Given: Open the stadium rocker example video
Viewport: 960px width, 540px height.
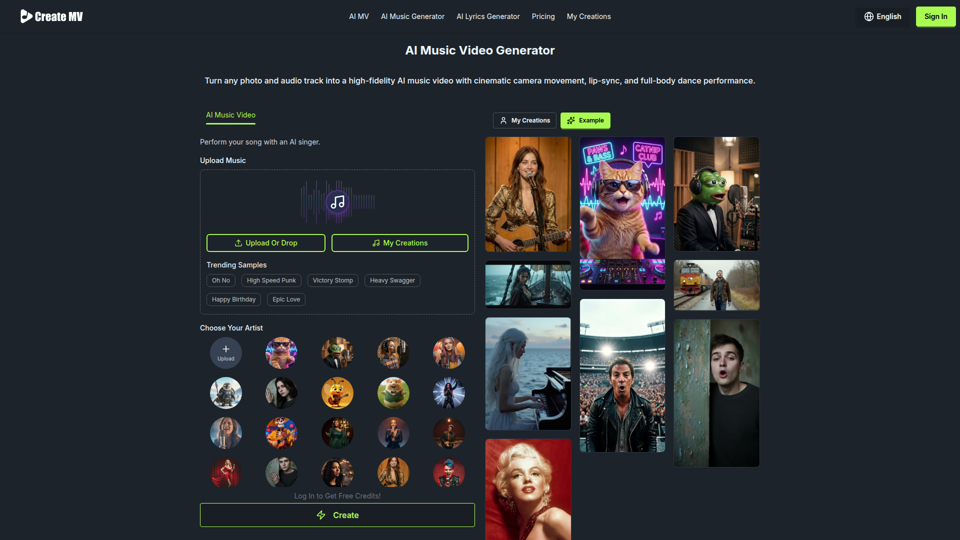Looking at the screenshot, I should tap(622, 375).
